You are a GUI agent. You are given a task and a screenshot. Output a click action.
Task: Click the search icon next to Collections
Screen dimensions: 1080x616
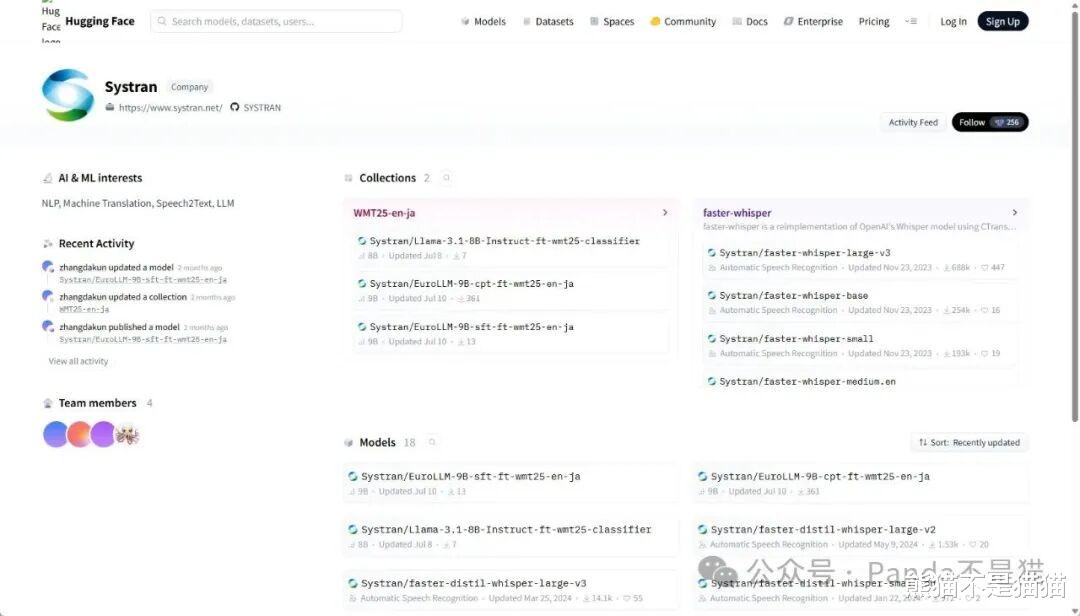click(446, 178)
